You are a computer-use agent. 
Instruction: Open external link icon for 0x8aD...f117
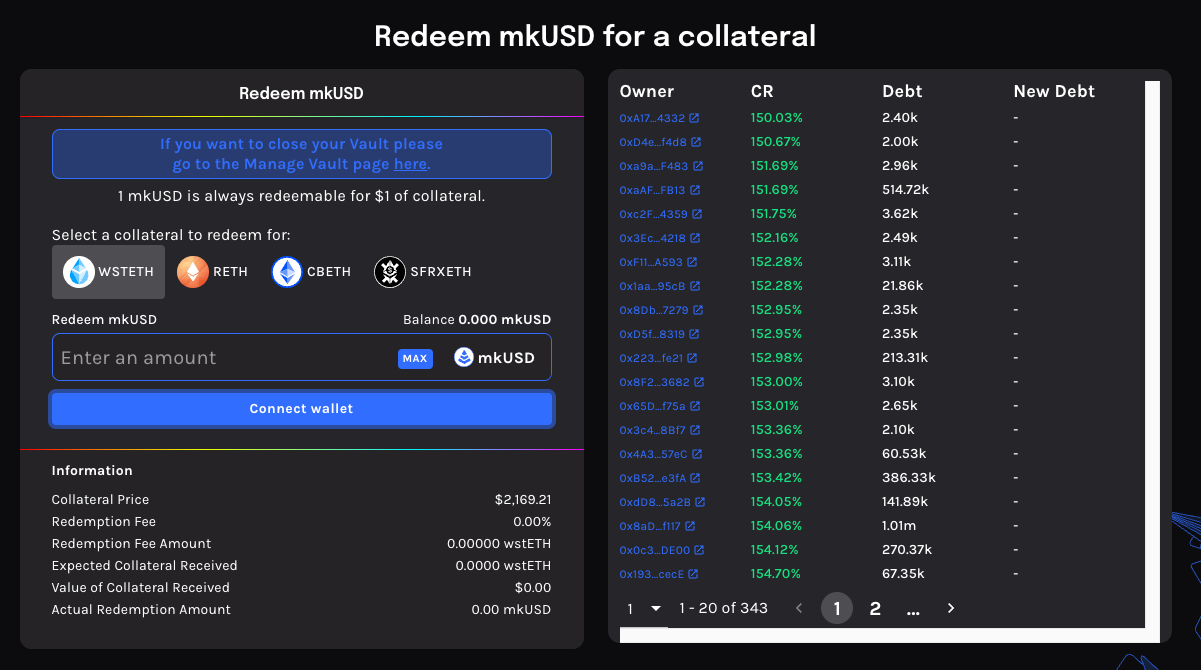tap(690, 526)
